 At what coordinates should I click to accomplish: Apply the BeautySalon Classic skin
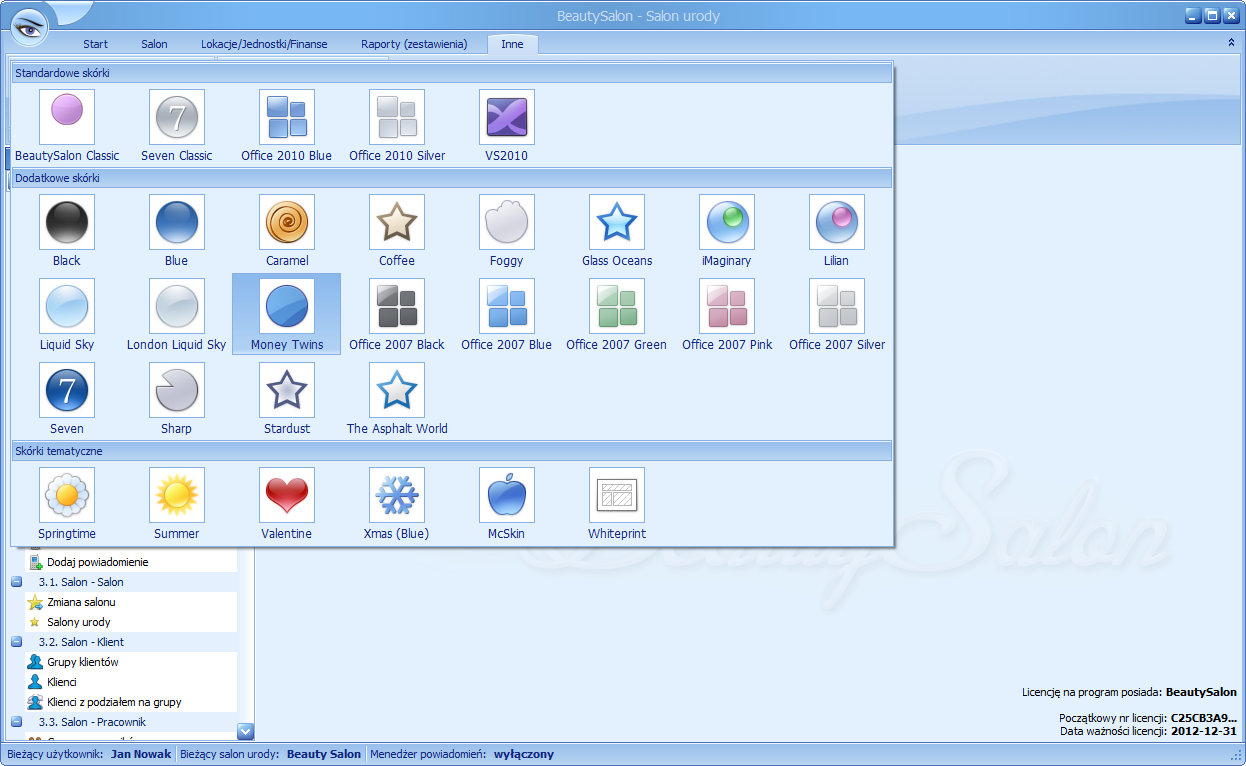(x=67, y=126)
